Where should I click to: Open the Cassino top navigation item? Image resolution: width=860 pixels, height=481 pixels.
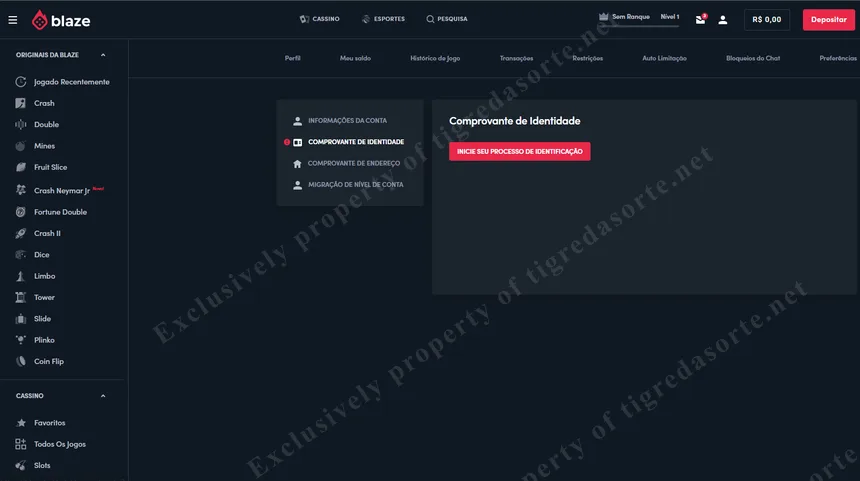click(319, 19)
